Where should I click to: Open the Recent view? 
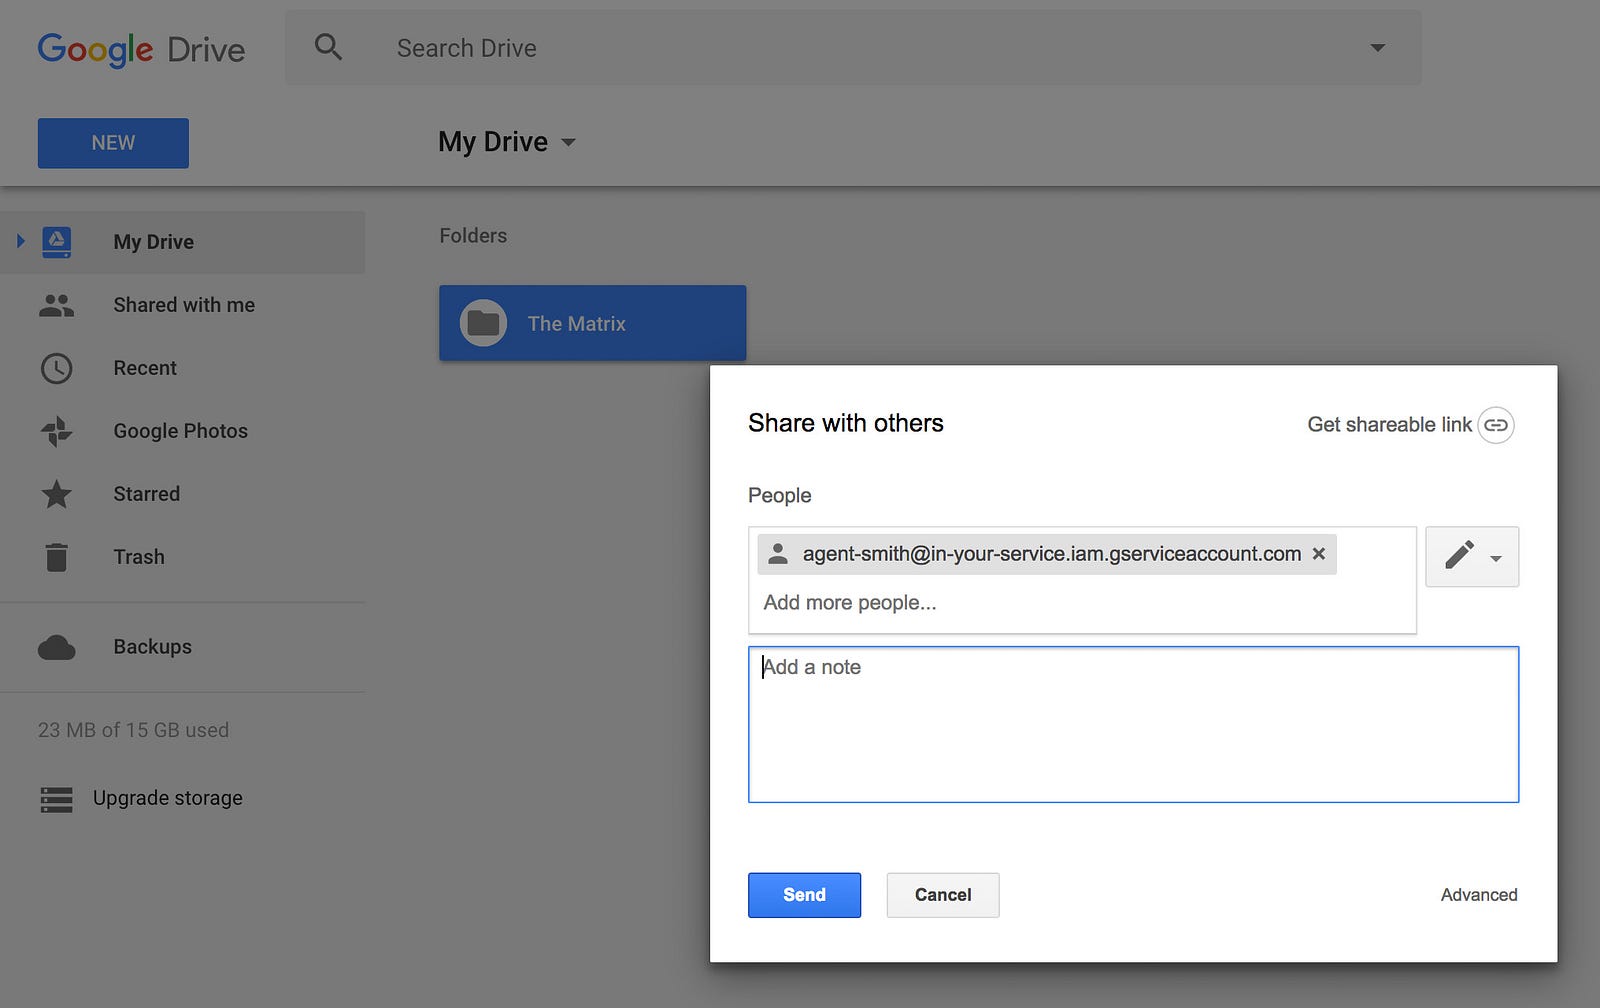click(145, 368)
